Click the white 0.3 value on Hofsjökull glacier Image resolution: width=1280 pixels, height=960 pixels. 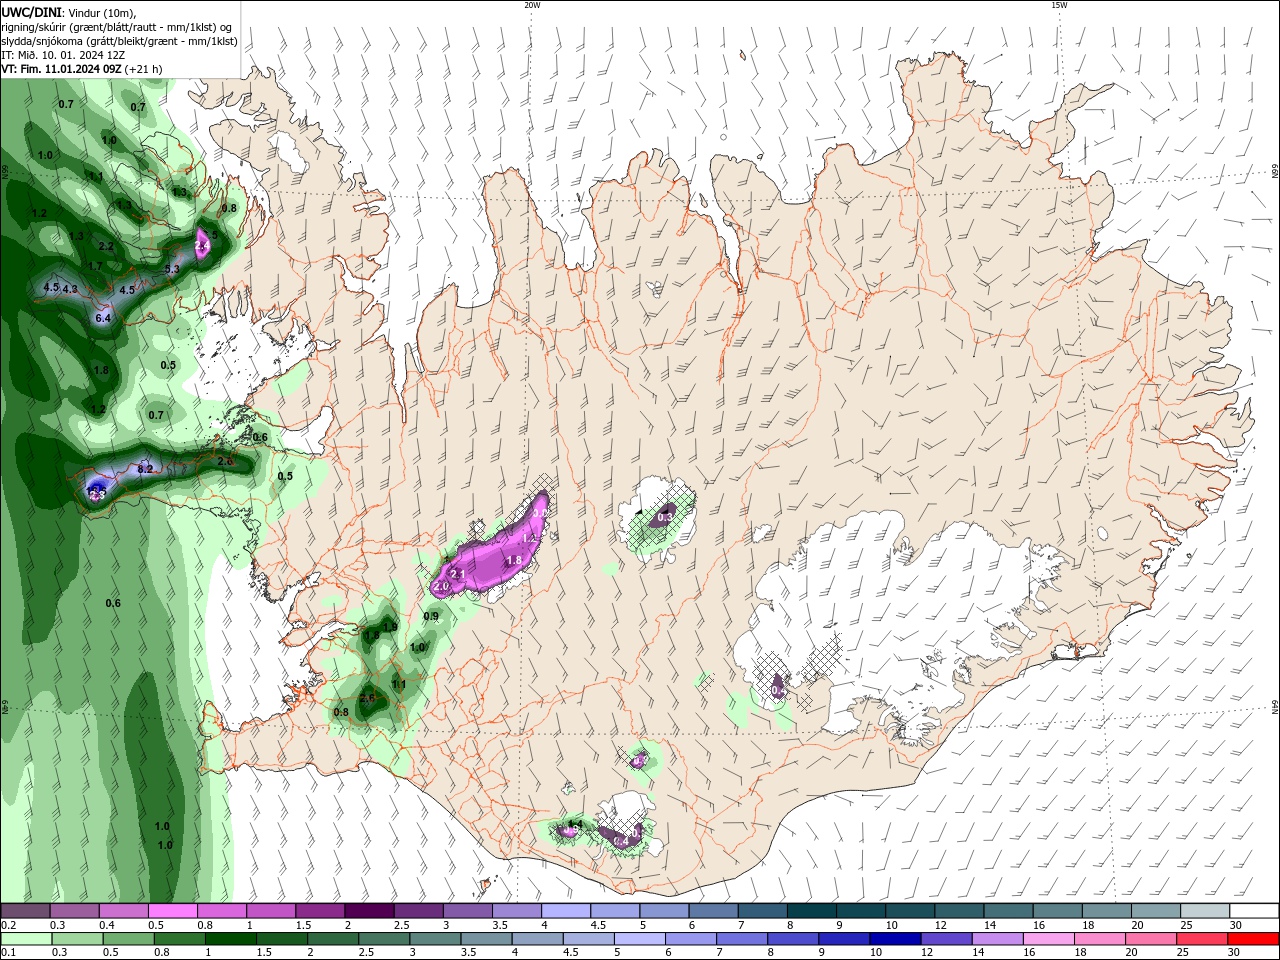click(665, 517)
